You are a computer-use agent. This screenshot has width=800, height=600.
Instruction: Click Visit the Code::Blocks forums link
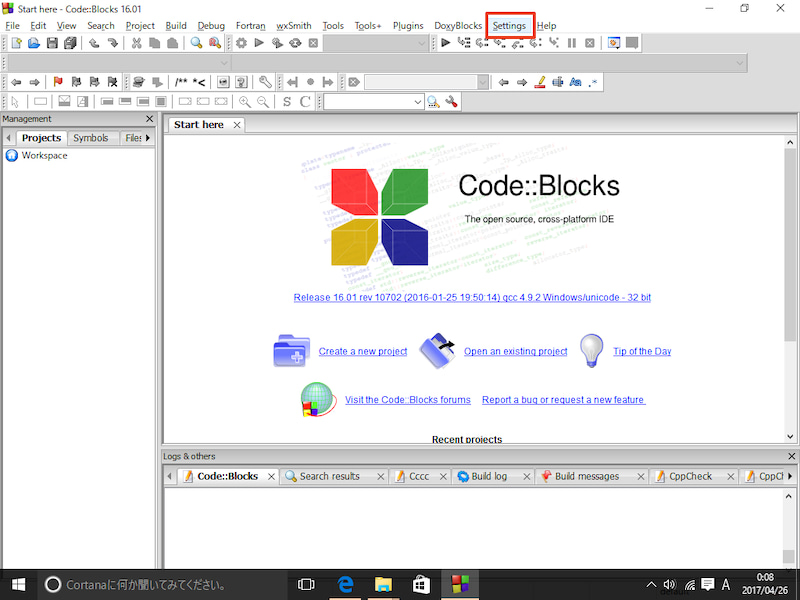coord(408,399)
